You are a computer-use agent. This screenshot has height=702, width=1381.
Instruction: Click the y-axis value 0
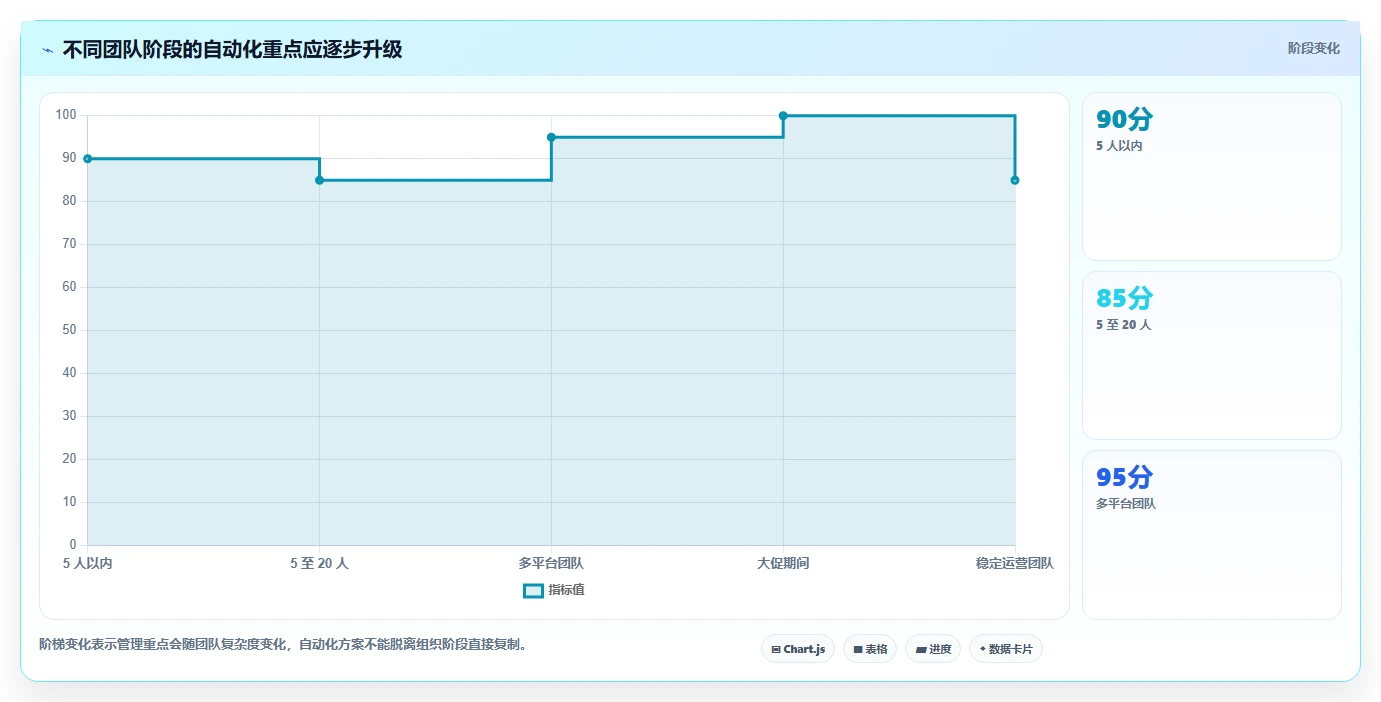point(73,545)
